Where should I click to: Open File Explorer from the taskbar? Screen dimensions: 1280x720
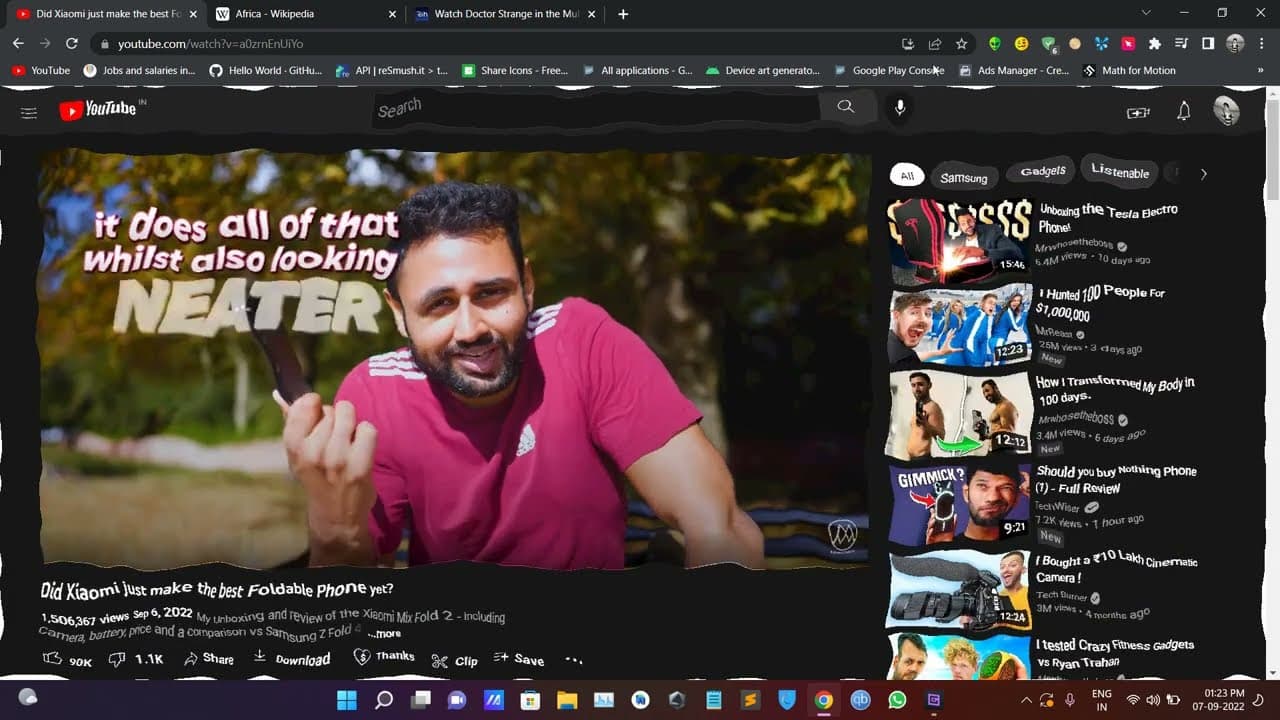[x=567, y=700]
